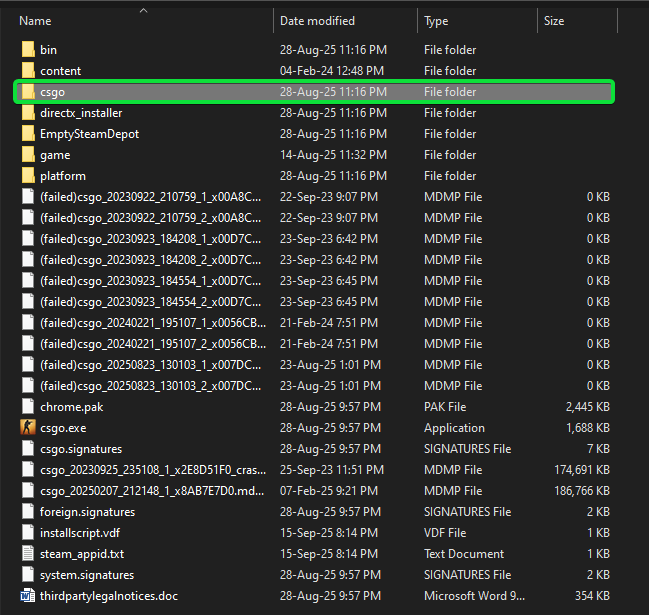
Task: Select the system.signatures file name
Action: [87, 575]
